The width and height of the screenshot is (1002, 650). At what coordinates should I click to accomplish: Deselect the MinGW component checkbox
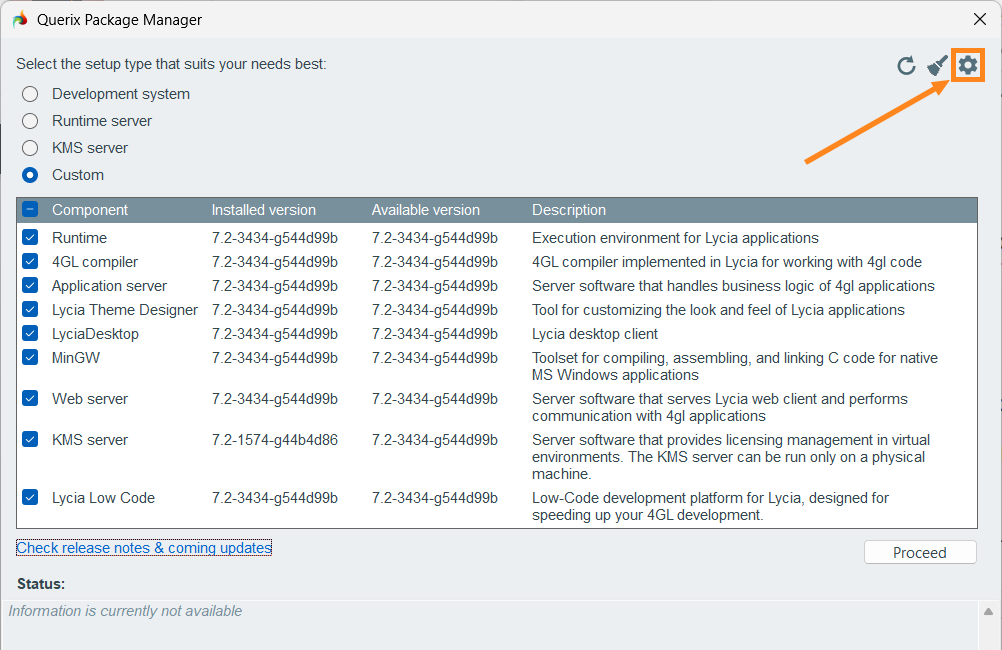point(30,358)
